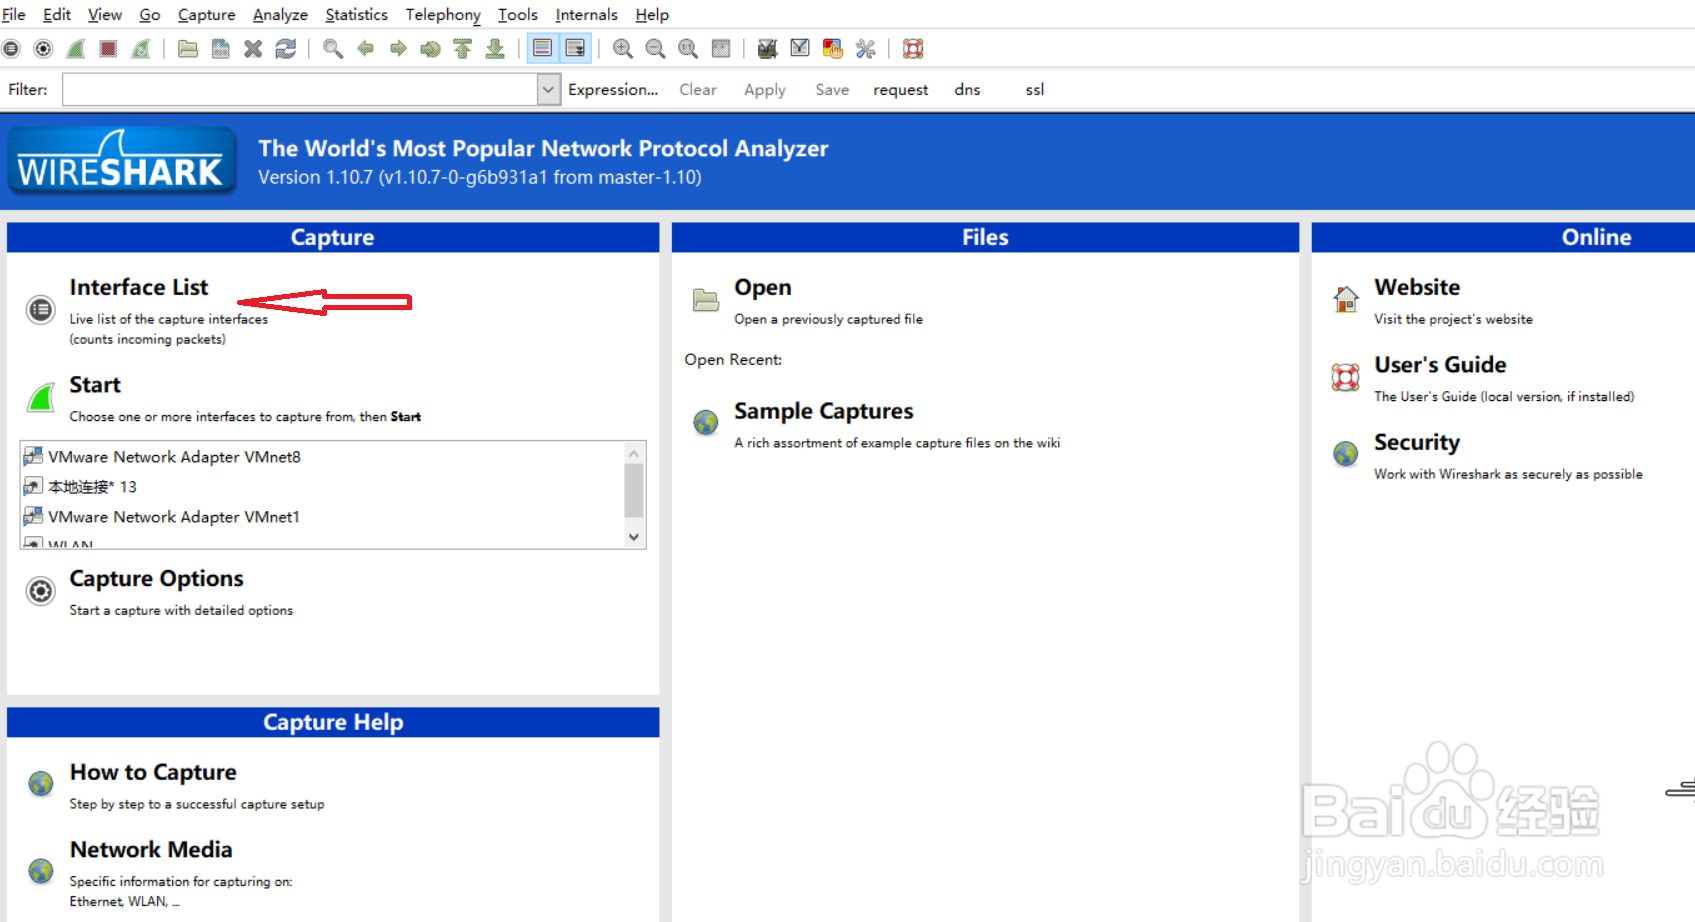Open the Telephony menu
The width and height of the screenshot is (1695, 922).
click(443, 14)
